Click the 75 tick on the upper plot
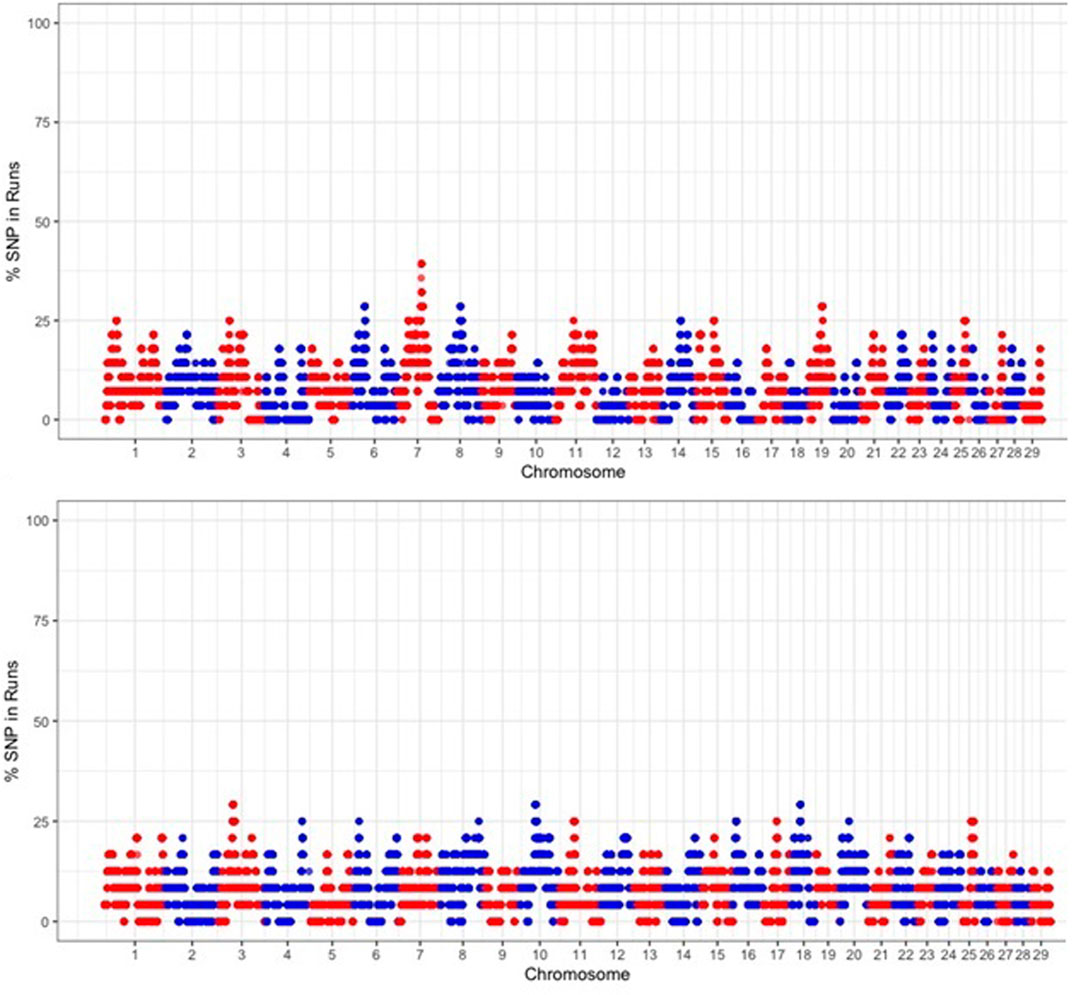The width and height of the screenshot is (1072, 995). [x=42, y=122]
